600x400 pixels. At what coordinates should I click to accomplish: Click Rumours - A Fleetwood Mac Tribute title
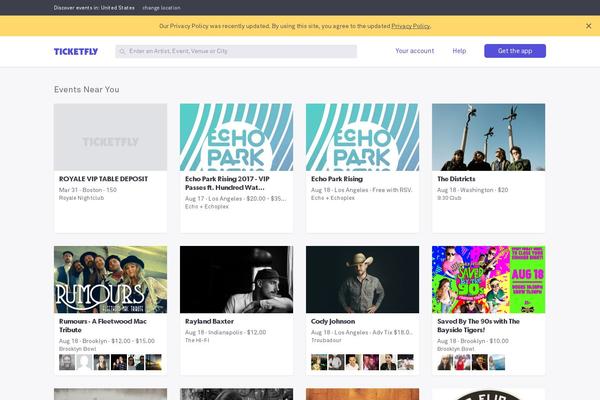[x=103, y=325]
